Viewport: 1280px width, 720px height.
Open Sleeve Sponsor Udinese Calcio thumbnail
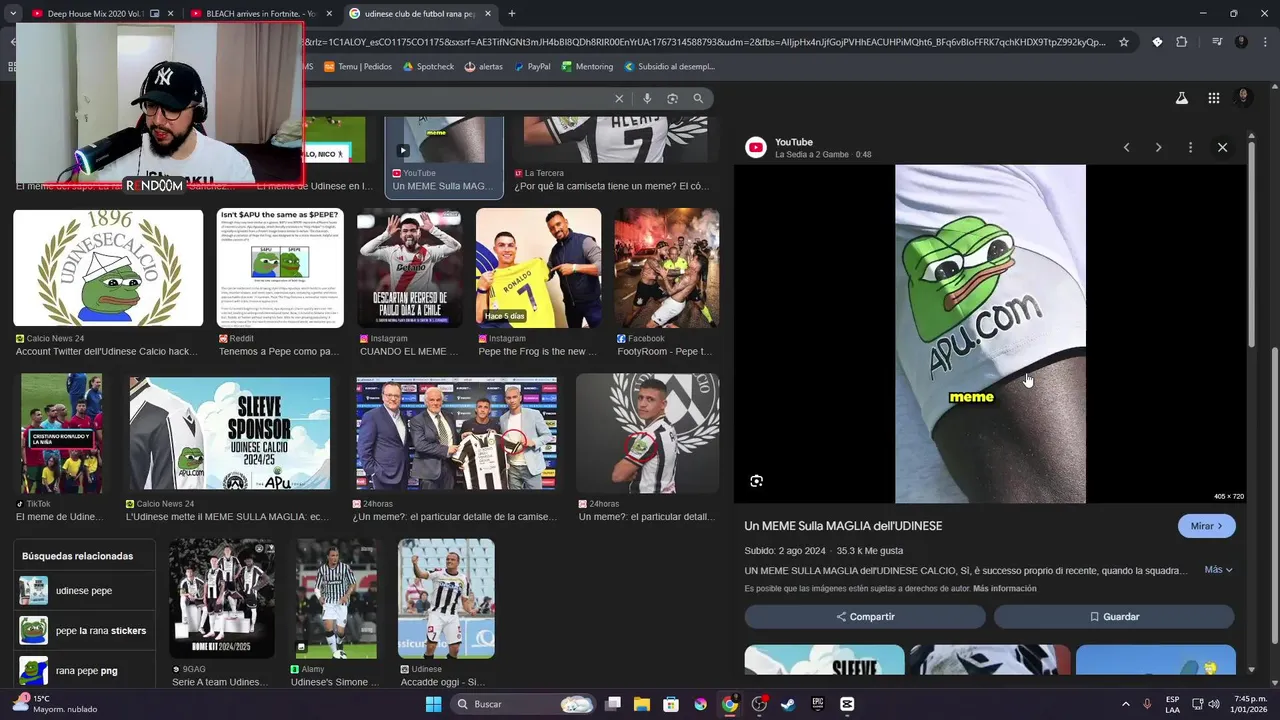(x=229, y=435)
